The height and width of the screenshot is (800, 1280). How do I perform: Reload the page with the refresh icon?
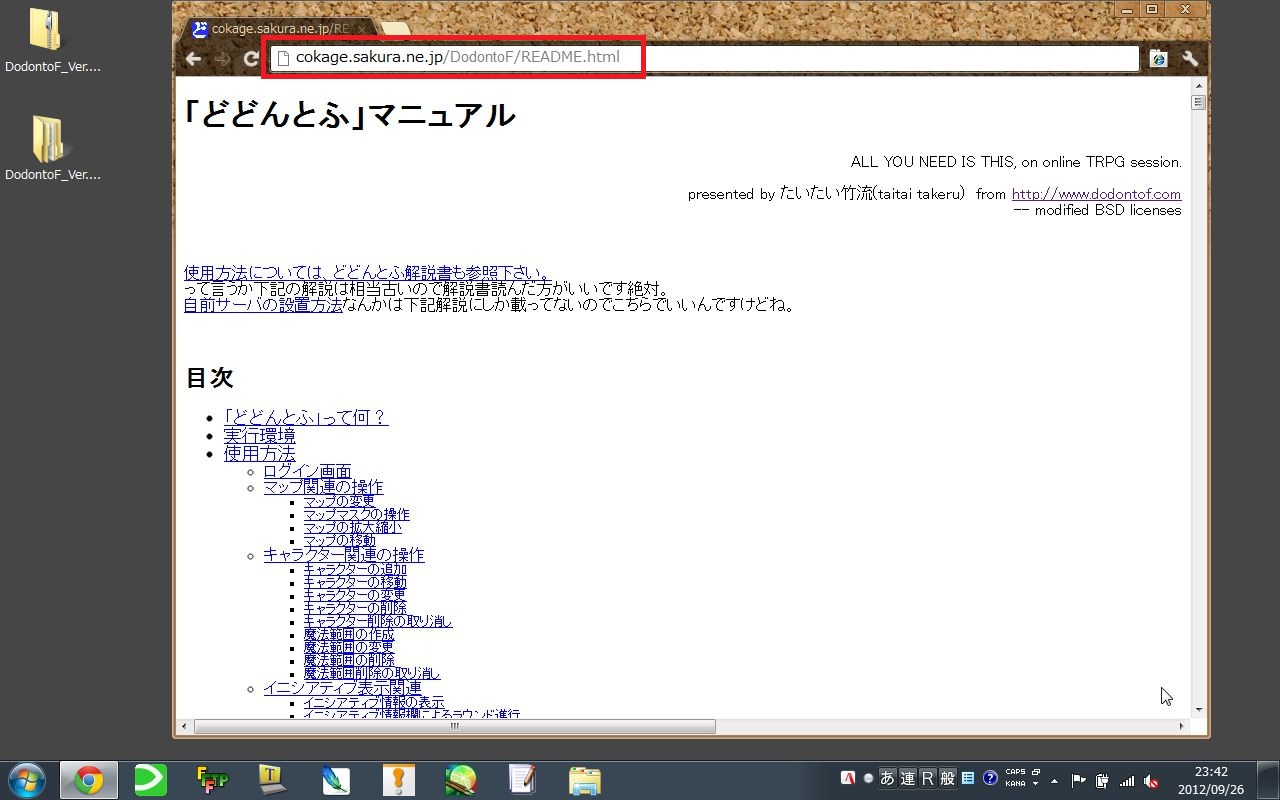tap(251, 59)
